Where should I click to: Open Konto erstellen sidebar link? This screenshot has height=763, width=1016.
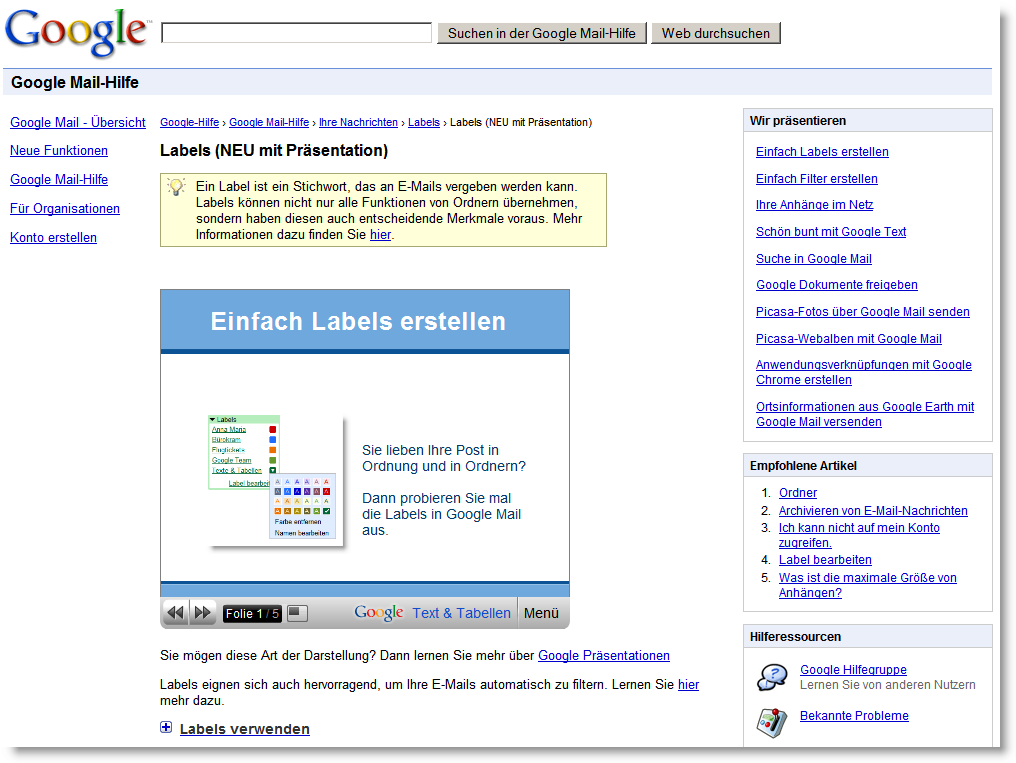click(53, 238)
